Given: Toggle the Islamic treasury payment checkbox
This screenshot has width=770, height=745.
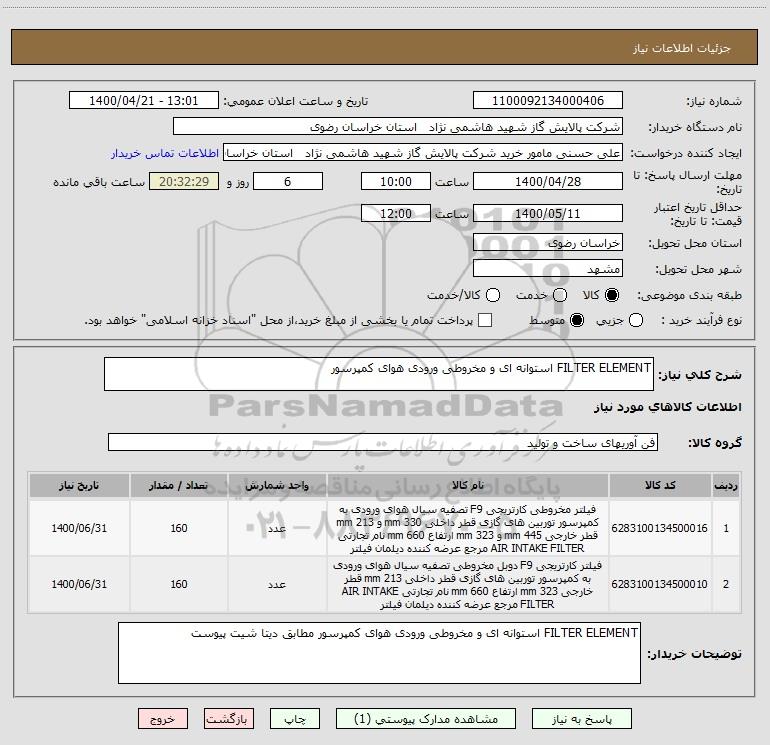Looking at the screenshot, I should coord(485,320).
